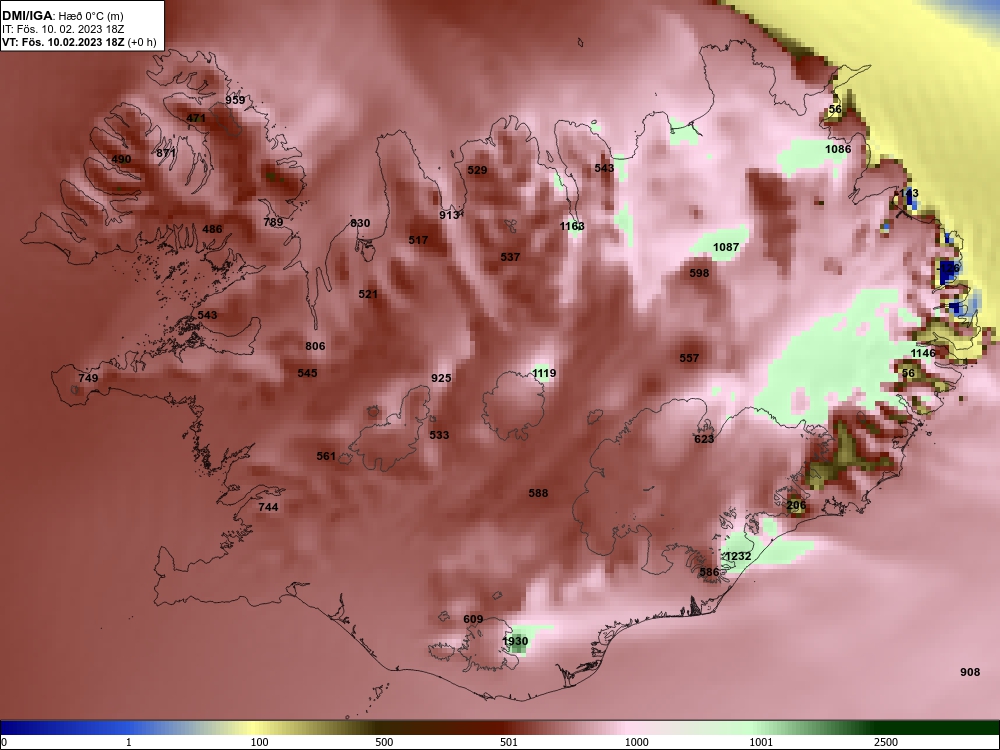Click the 1086 label in the northeast
The height and width of the screenshot is (750, 1000).
pyautogui.click(x=838, y=149)
